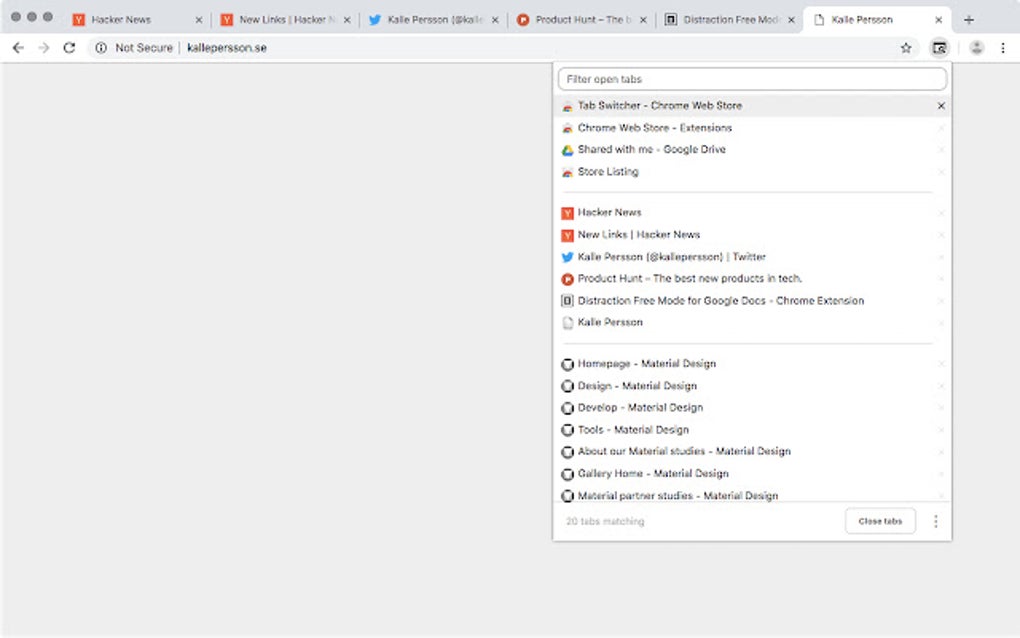
Task: Select Homepage - Material Design in the list
Action: tap(646, 363)
